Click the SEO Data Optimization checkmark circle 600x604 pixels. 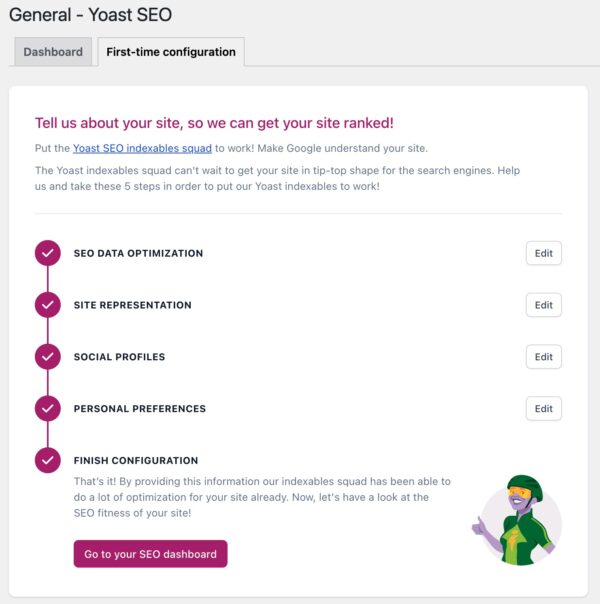tap(48, 253)
